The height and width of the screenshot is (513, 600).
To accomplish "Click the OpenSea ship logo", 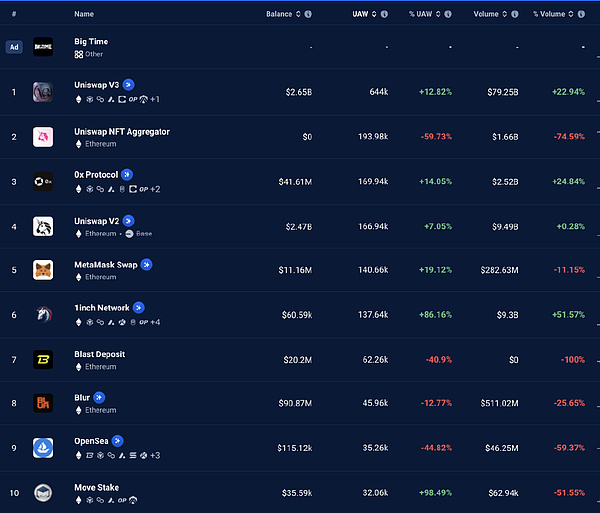I will point(43,447).
